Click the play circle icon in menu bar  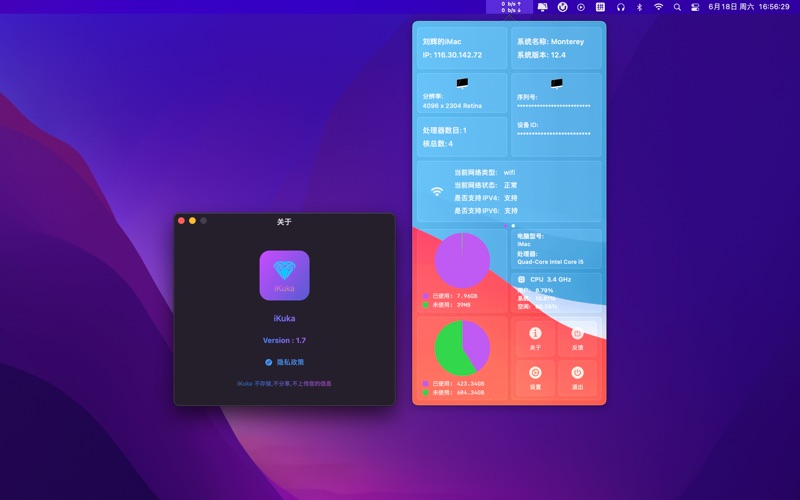tap(581, 7)
